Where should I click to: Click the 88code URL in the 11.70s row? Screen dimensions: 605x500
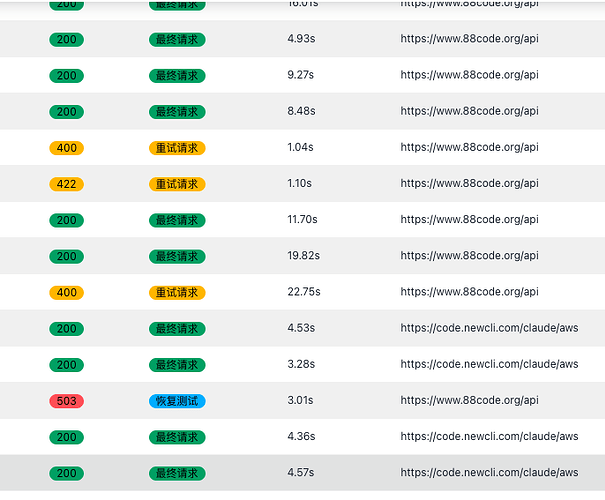pos(469,220)
